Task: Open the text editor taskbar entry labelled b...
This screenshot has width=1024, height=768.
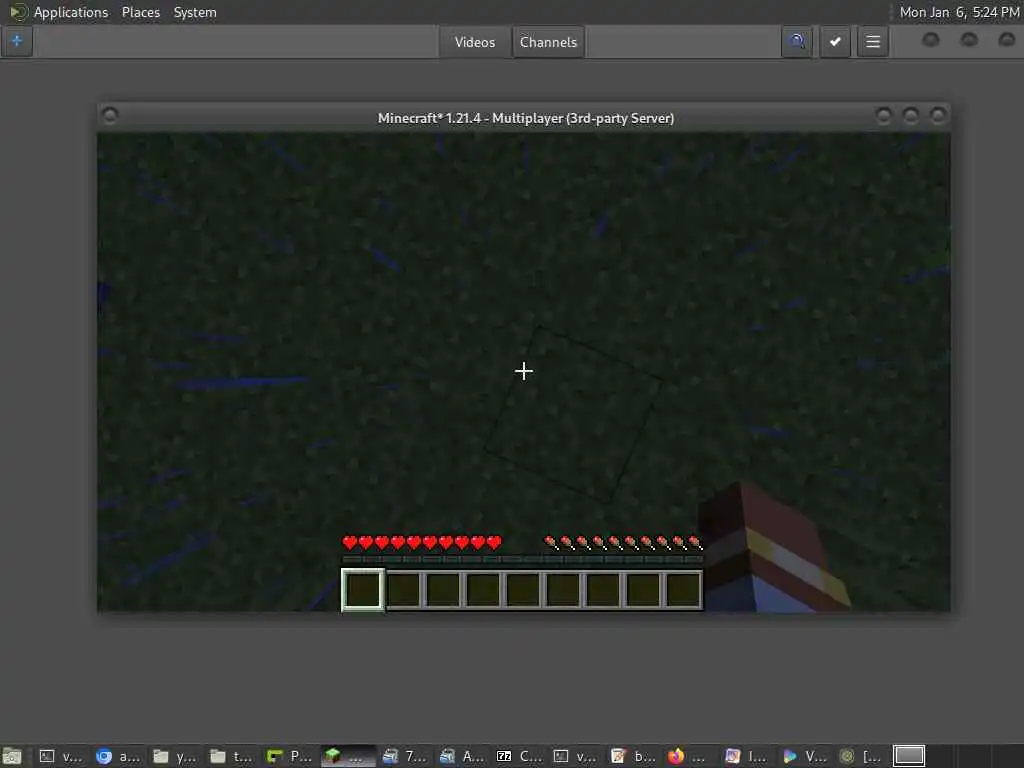Action: (x=632, y=756)
